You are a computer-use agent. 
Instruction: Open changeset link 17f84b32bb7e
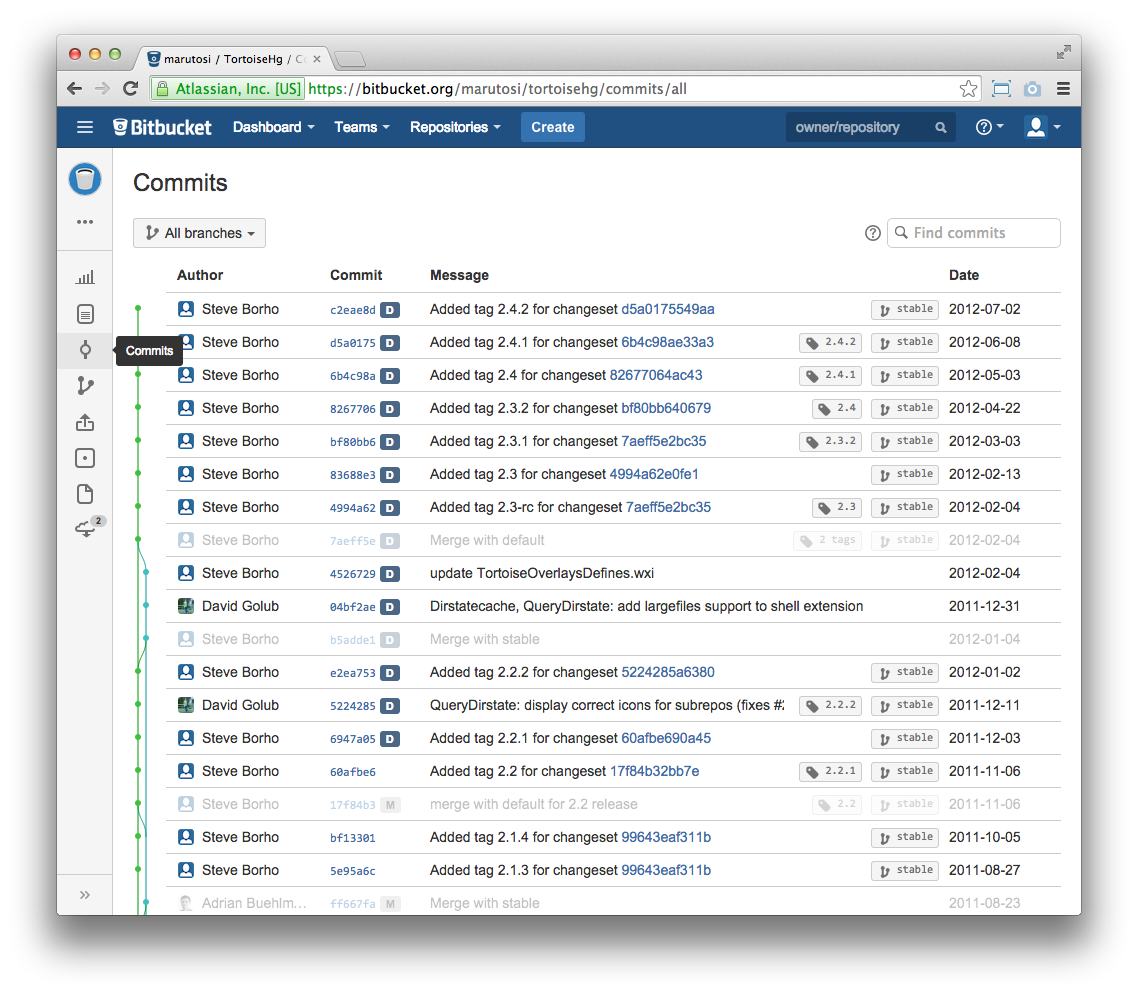tap(655, 771)
